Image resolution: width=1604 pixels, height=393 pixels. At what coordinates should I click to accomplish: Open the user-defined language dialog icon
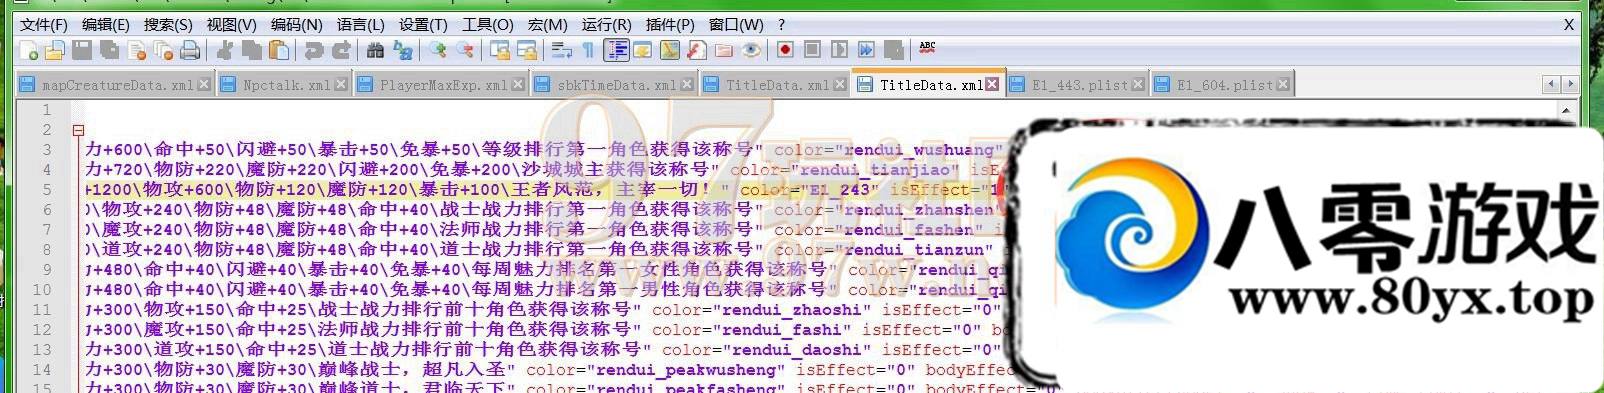coord(643,50)
